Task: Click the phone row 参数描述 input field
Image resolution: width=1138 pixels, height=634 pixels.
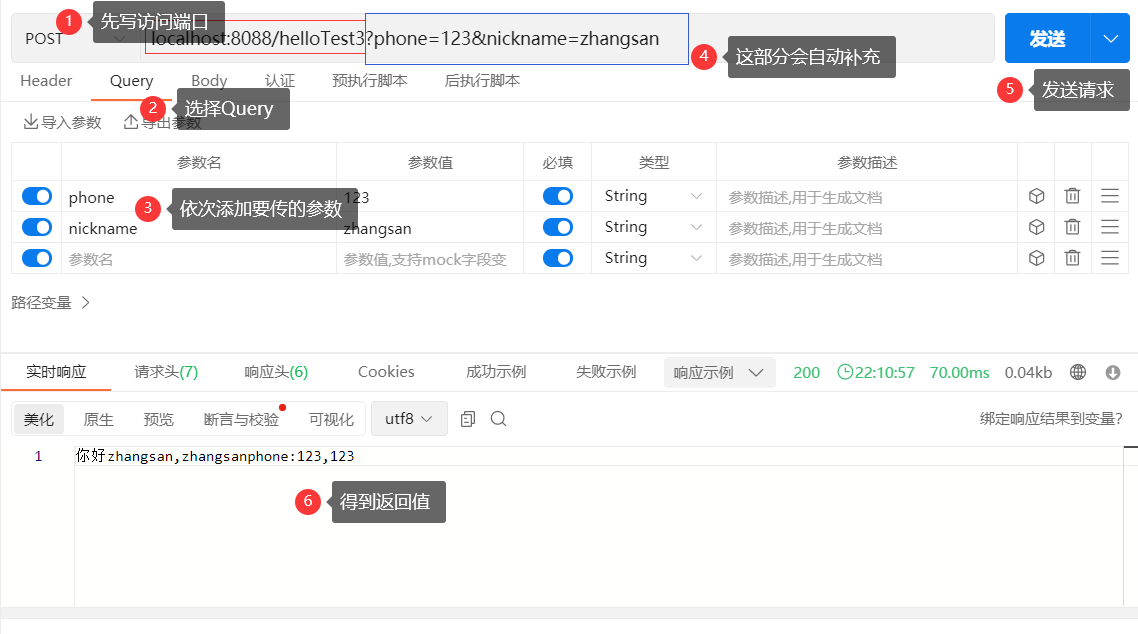Action: point(867,197)
